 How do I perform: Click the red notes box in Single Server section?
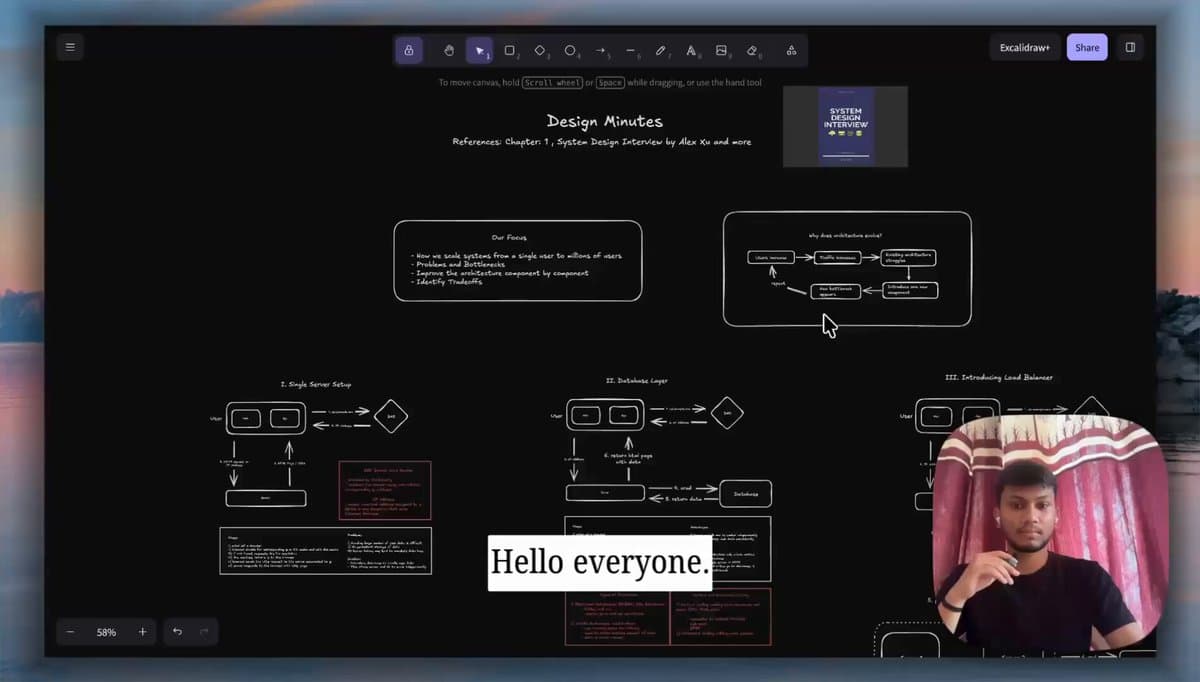coord(385,490)
